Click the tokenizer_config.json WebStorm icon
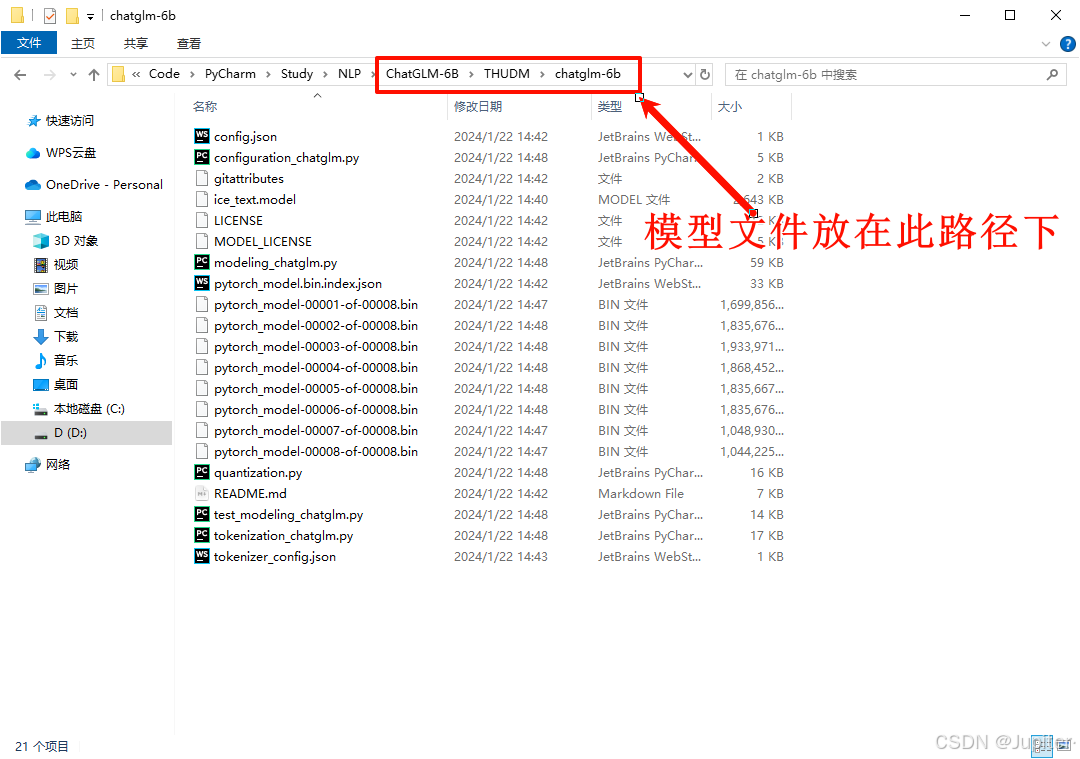Viewport: 1080px width, 759px height. click(x=202, y=556)
